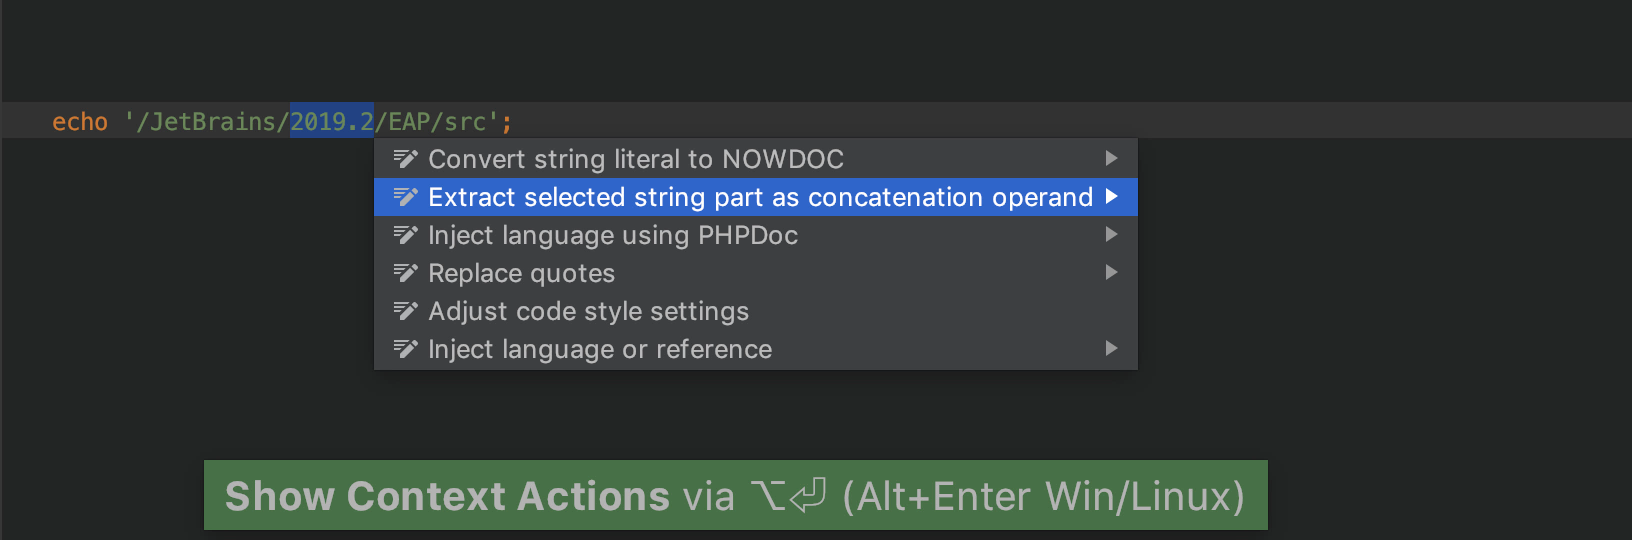Expand submenu arrow for Extract selected string part
The width and height of the screenshot is (1632, 540).
point(1111,196)
